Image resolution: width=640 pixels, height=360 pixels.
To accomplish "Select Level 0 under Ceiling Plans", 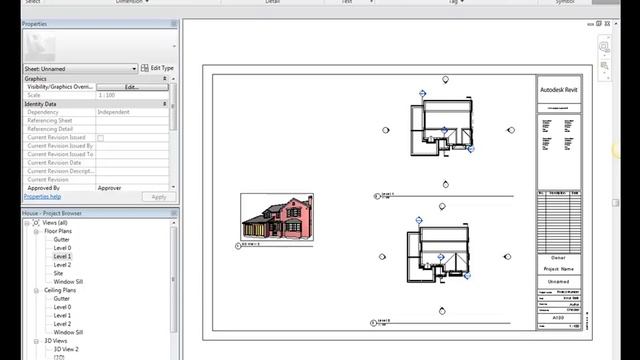I will tap(62, 307).
